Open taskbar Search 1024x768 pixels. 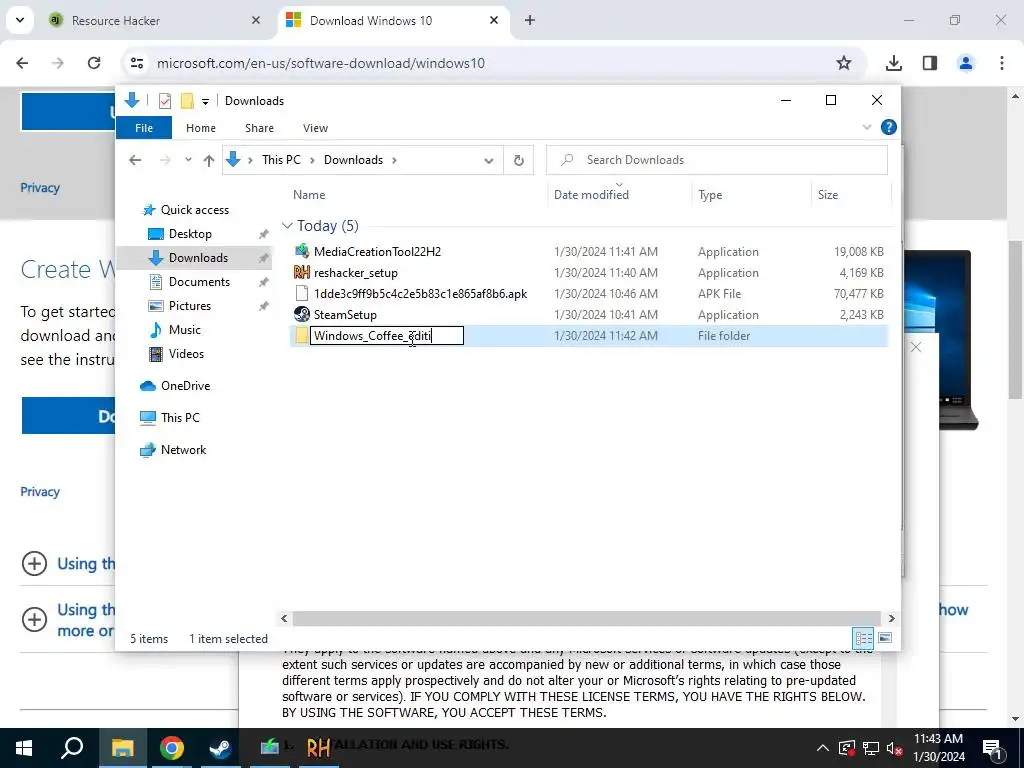click(x=72, y=748)
